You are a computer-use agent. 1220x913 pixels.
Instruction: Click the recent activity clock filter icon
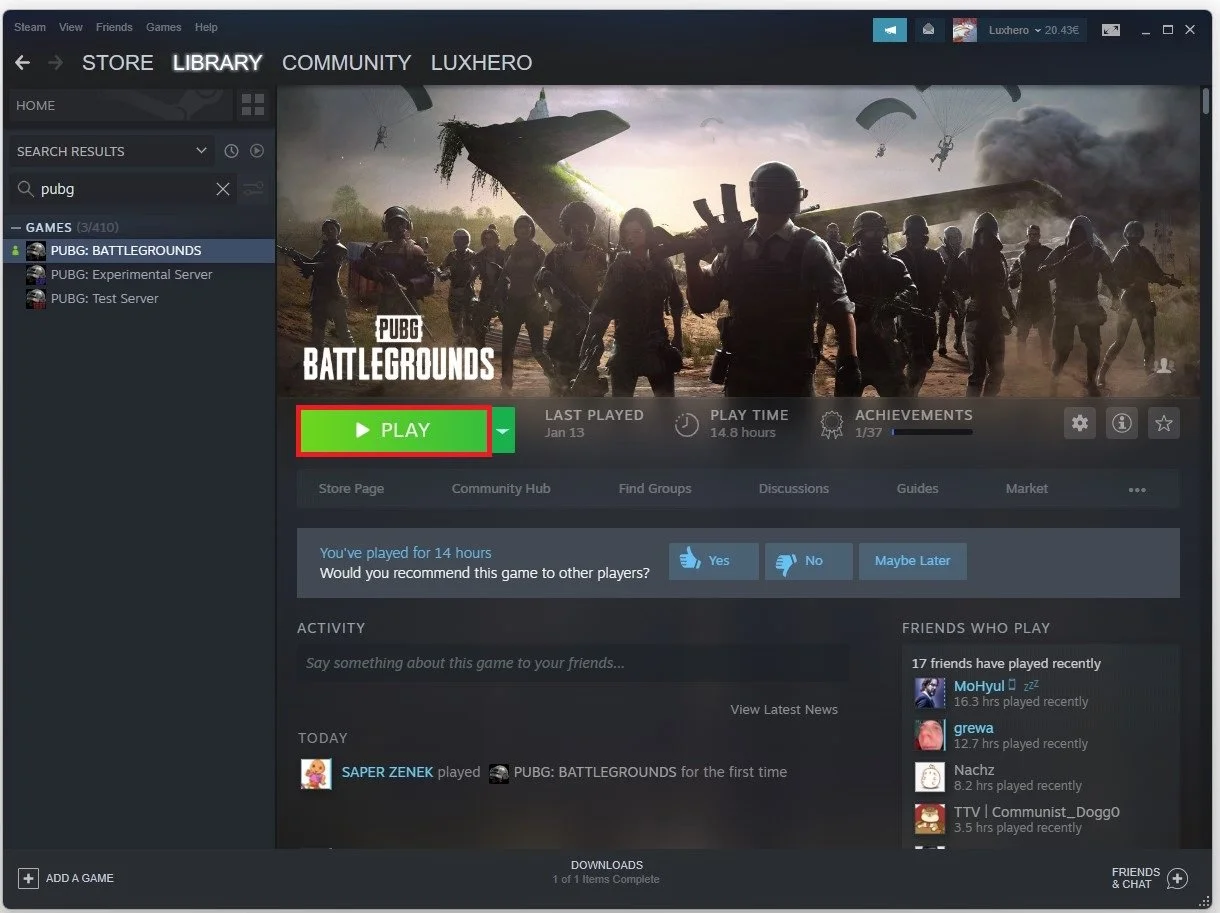[231, 151]
